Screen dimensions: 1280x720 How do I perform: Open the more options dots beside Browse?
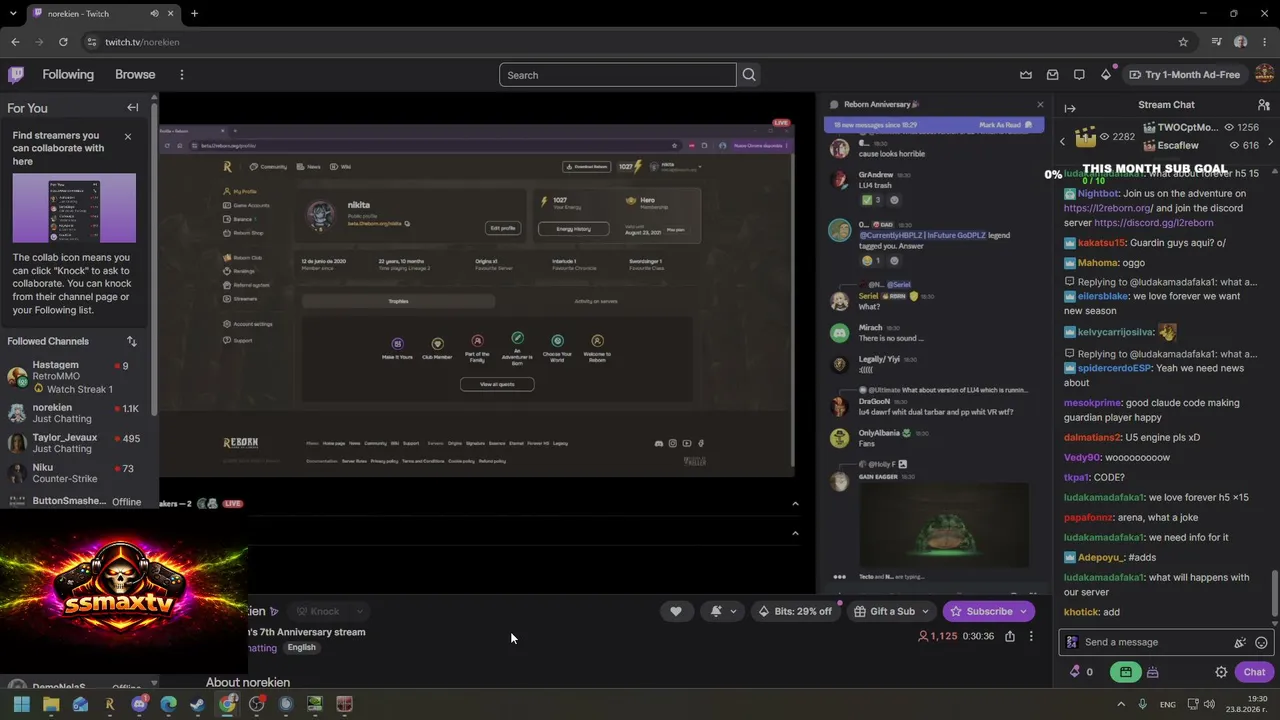(x=181, y=75)
